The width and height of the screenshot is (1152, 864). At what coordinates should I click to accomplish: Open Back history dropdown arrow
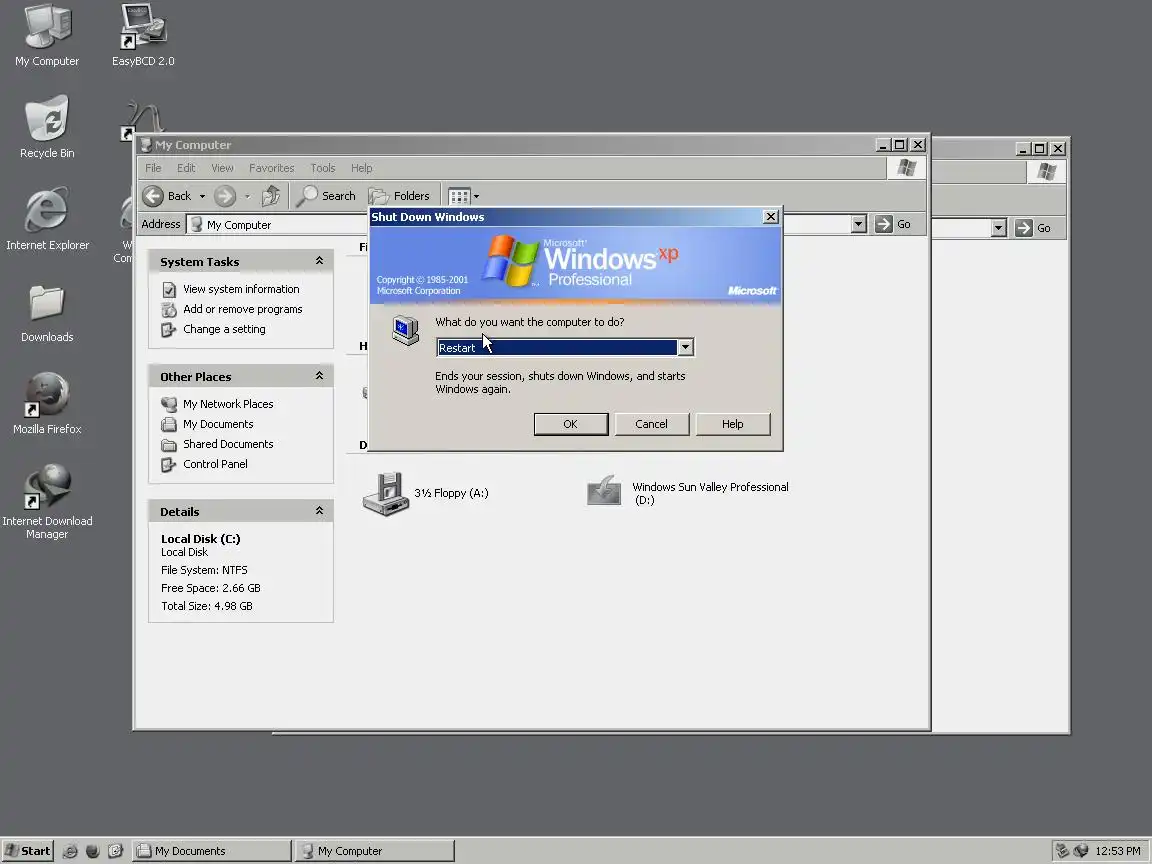tap(202, 196)
